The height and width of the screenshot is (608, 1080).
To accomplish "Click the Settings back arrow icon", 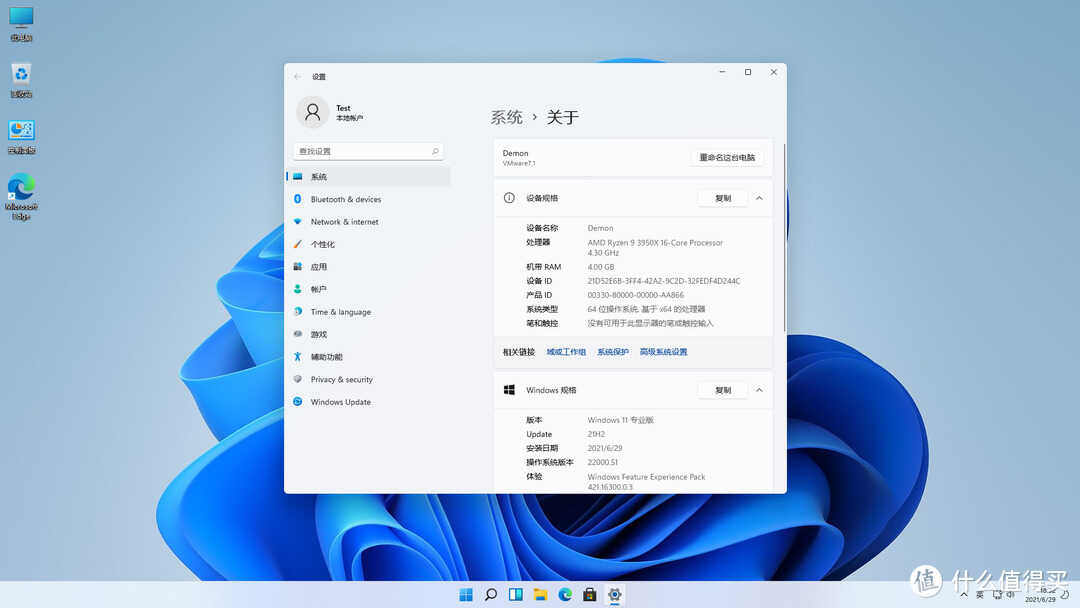I will (297, 77).
